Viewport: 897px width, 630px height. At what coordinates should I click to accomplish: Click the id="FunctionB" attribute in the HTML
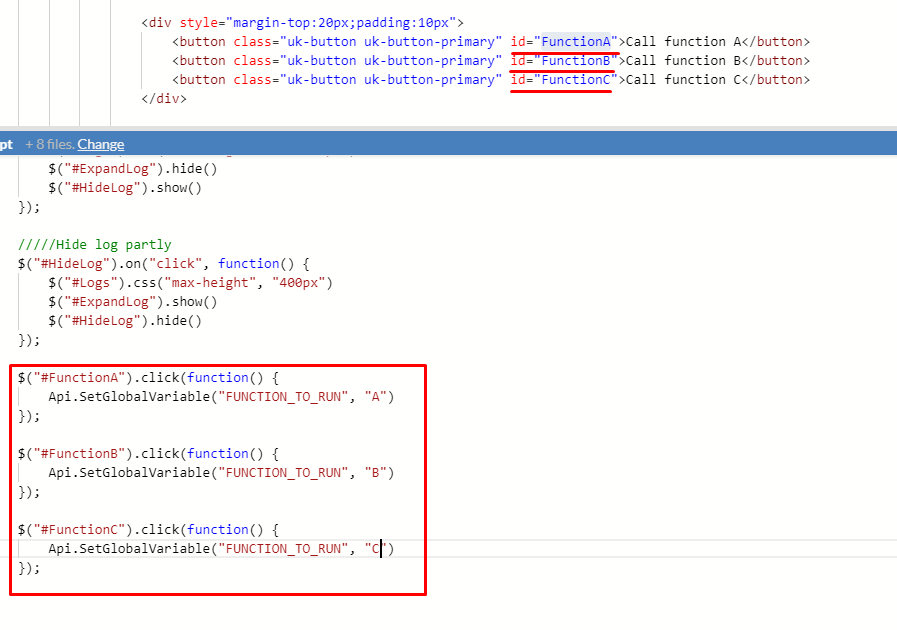(564, 61)
